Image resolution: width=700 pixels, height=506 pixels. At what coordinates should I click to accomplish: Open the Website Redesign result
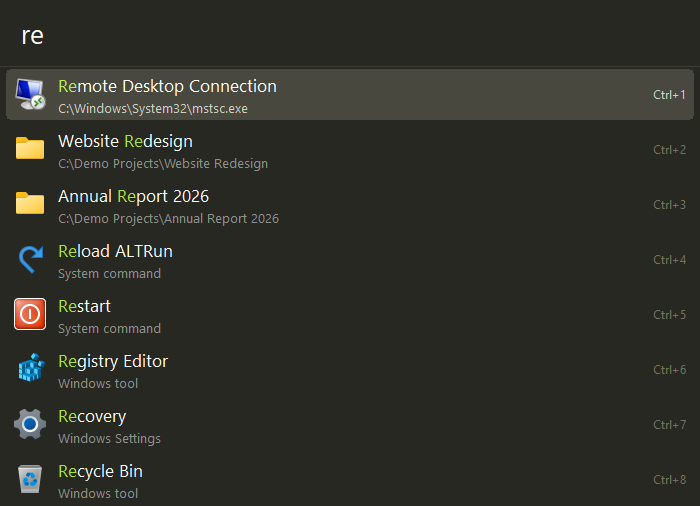tap(350, 150)
